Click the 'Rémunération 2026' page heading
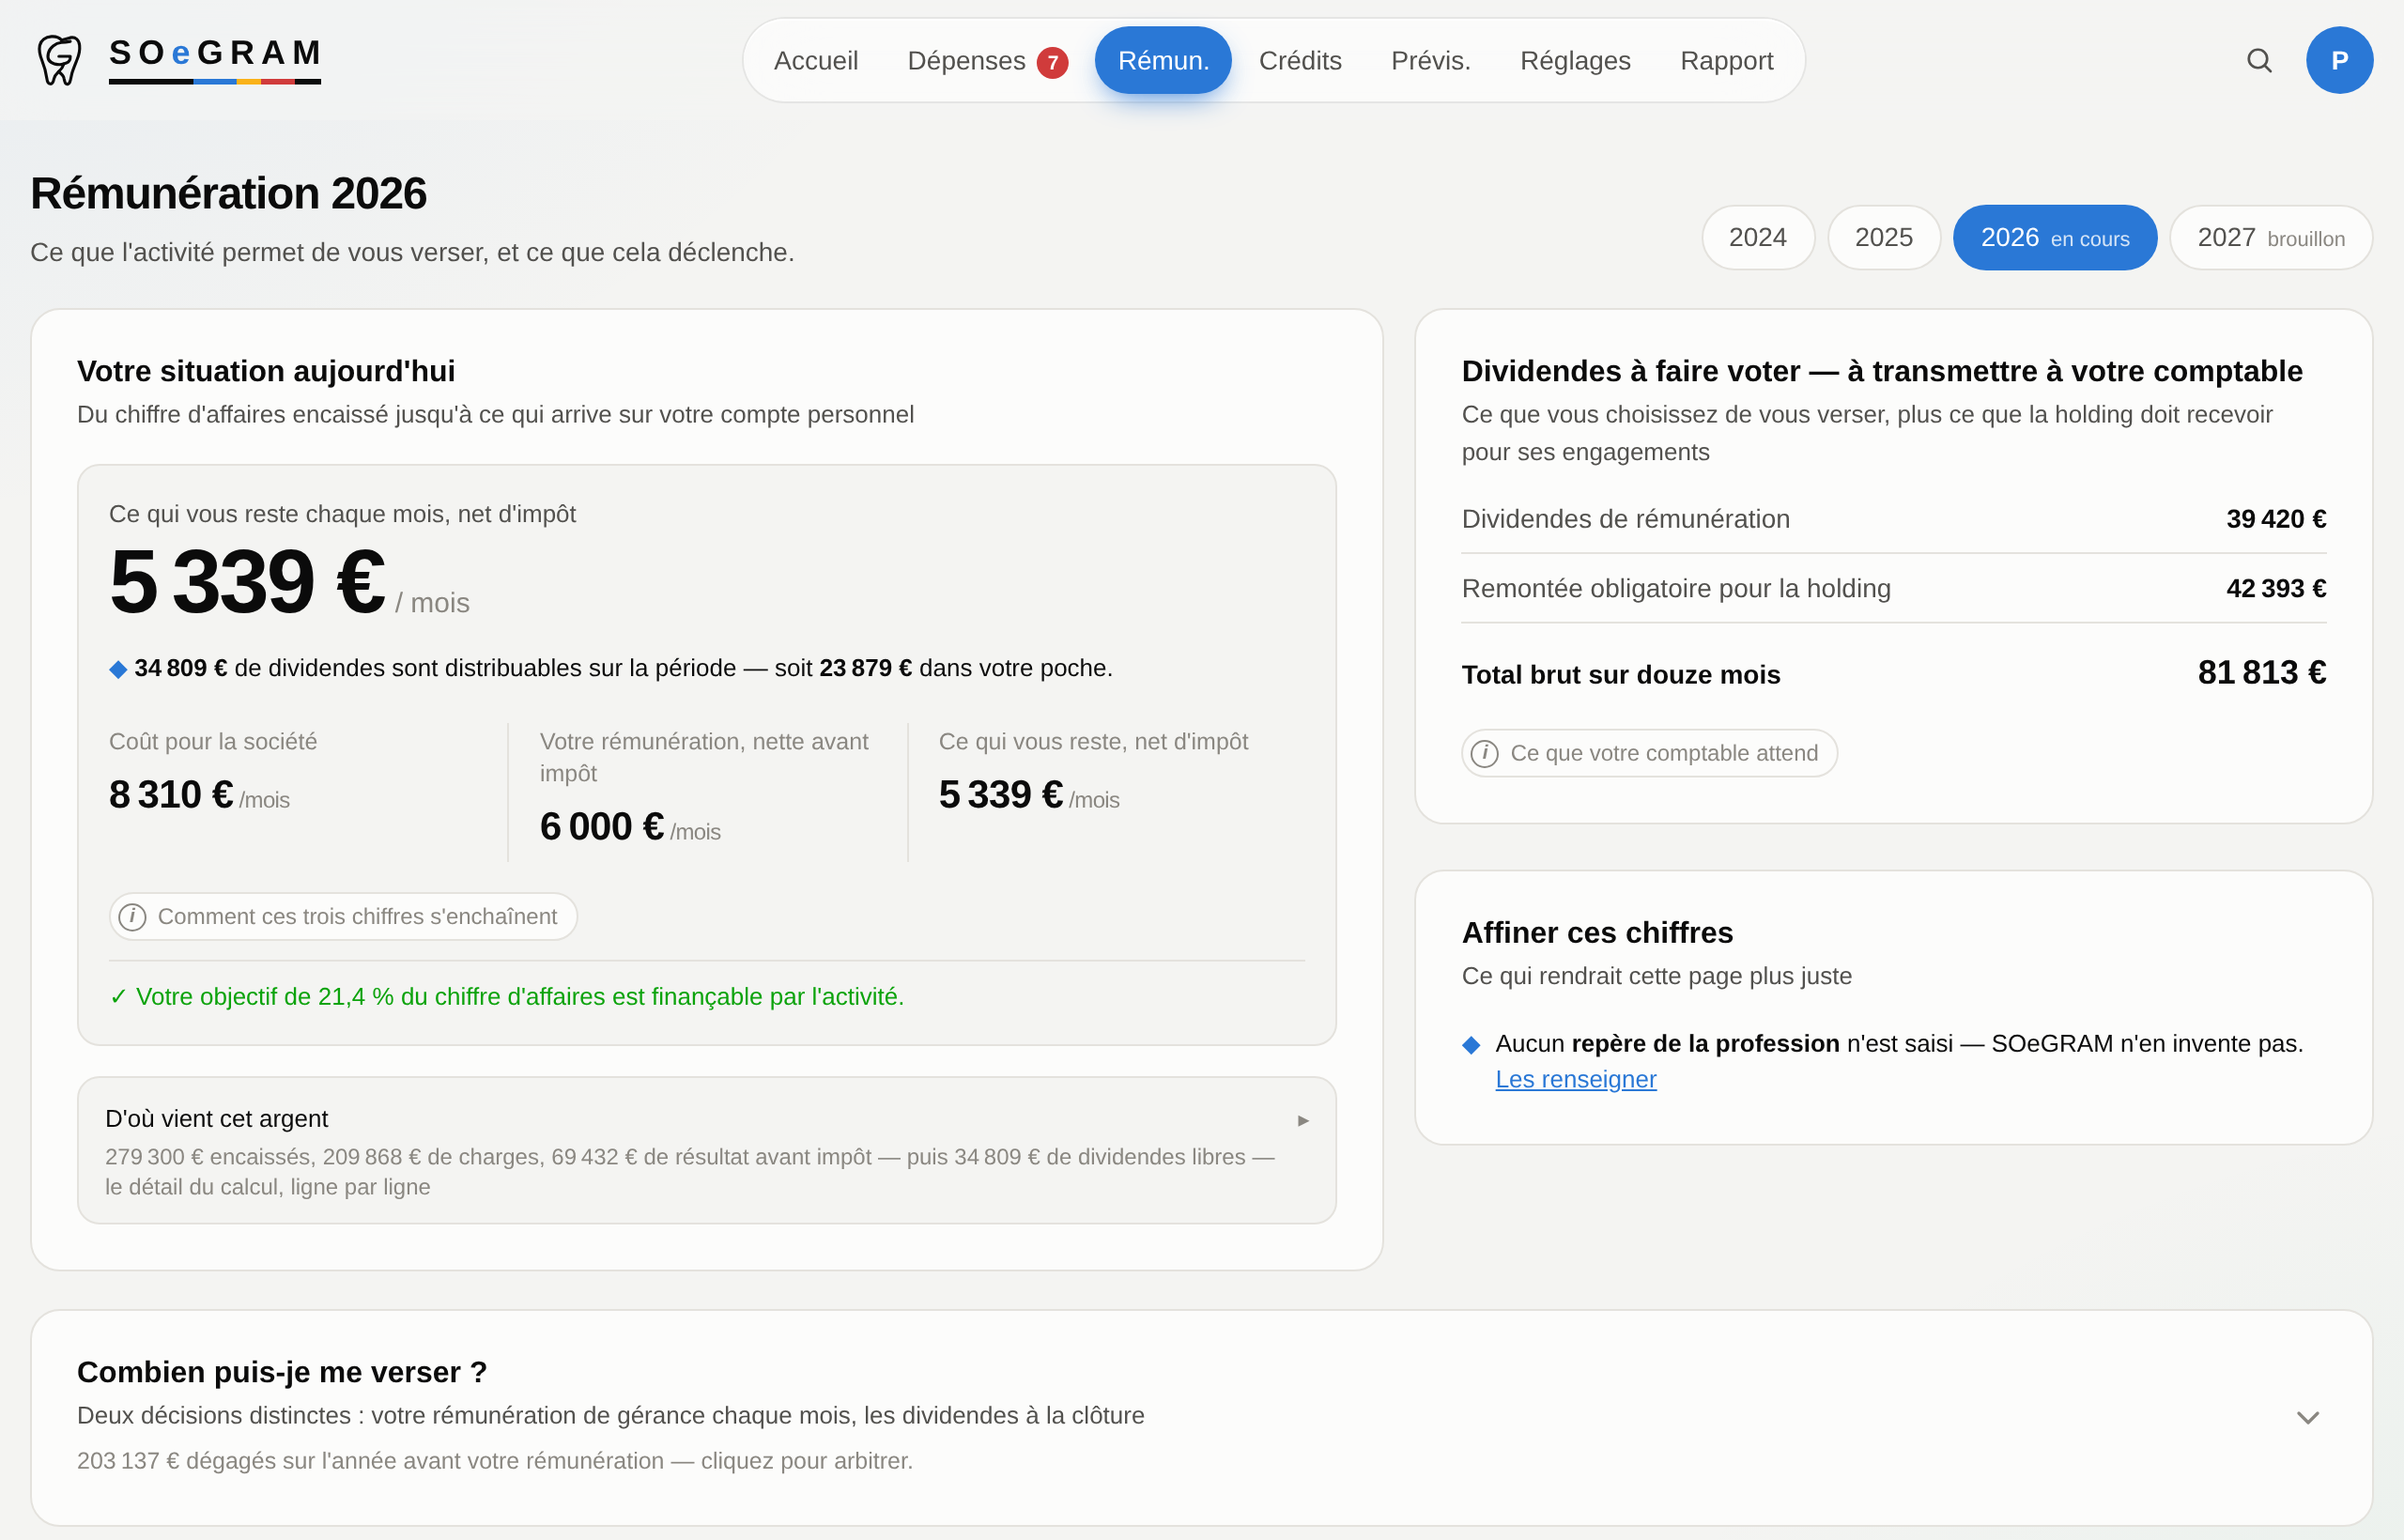Viewport: 2404px width, 1540px height. (228, 193)
